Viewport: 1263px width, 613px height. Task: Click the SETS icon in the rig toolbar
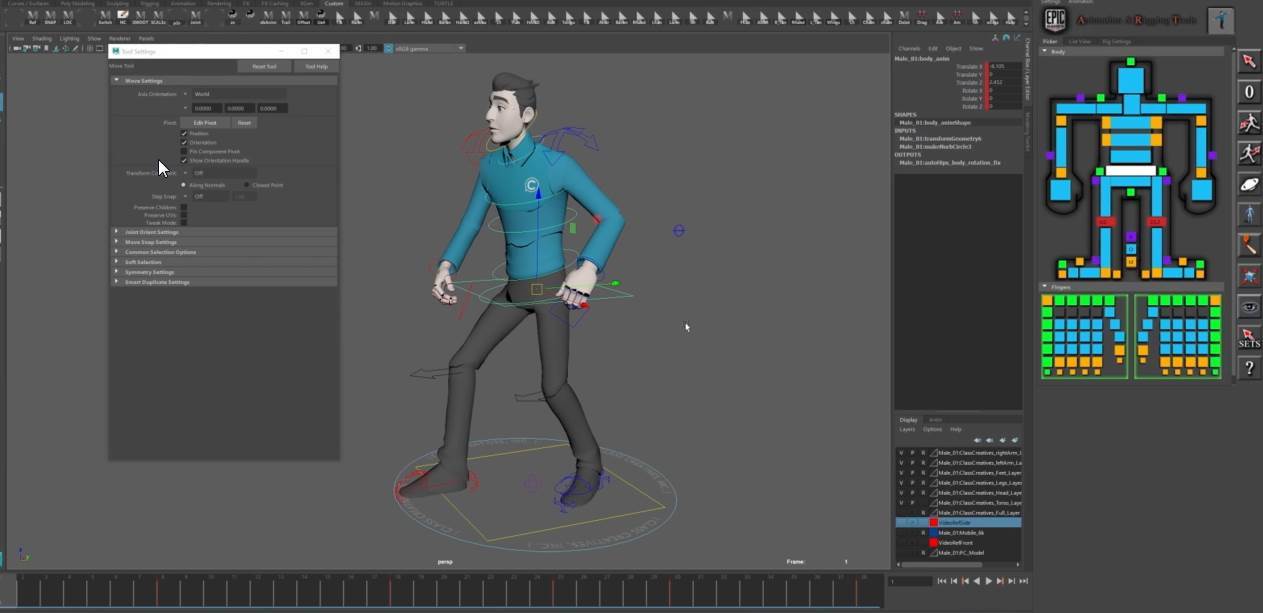coord(1249,338)
